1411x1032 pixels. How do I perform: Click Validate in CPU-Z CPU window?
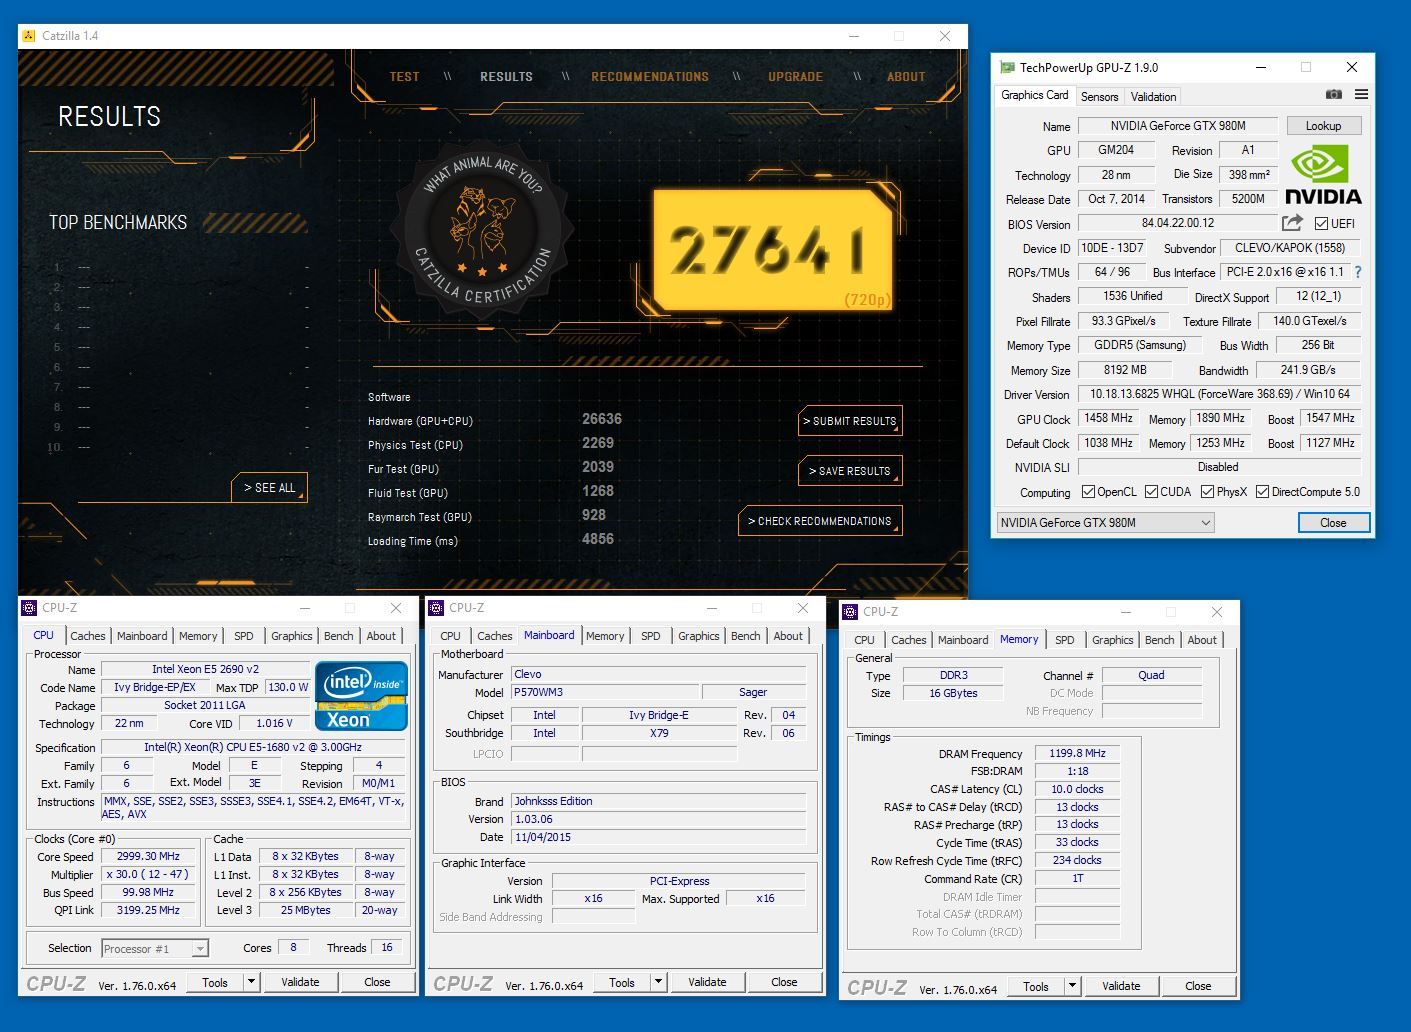300,982
